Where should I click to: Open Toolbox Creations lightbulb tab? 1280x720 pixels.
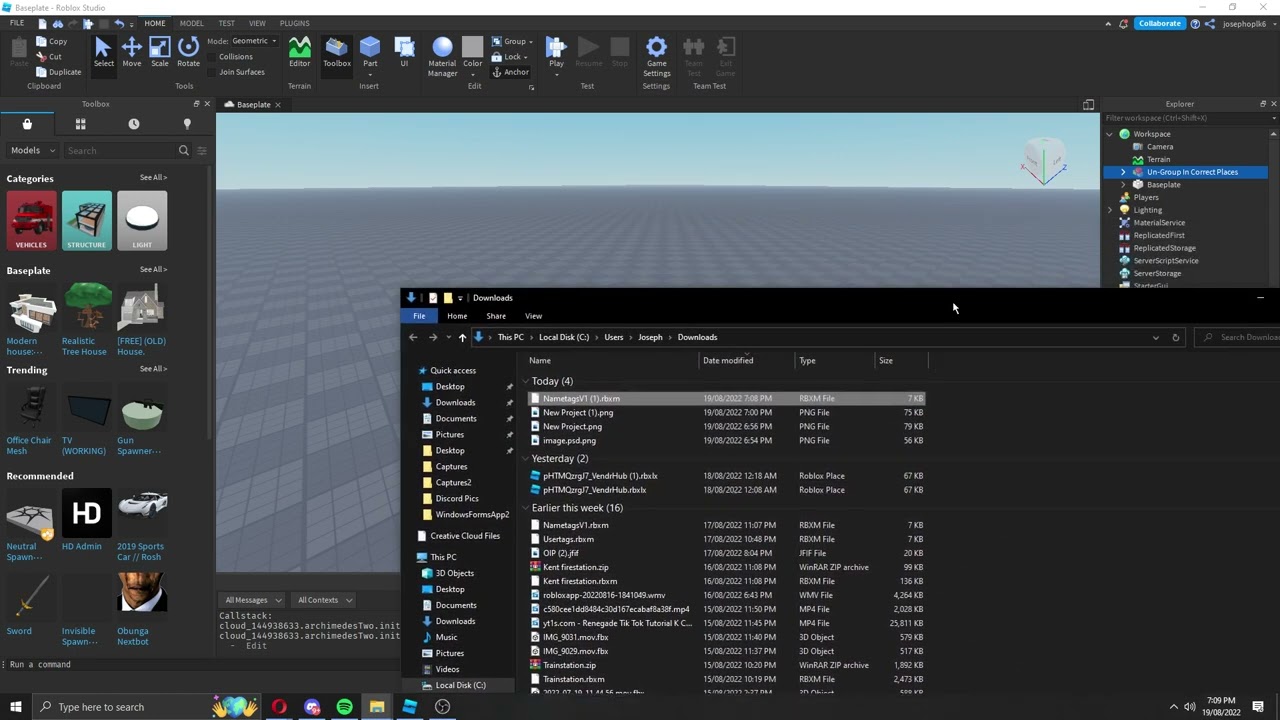pos(187,124)
